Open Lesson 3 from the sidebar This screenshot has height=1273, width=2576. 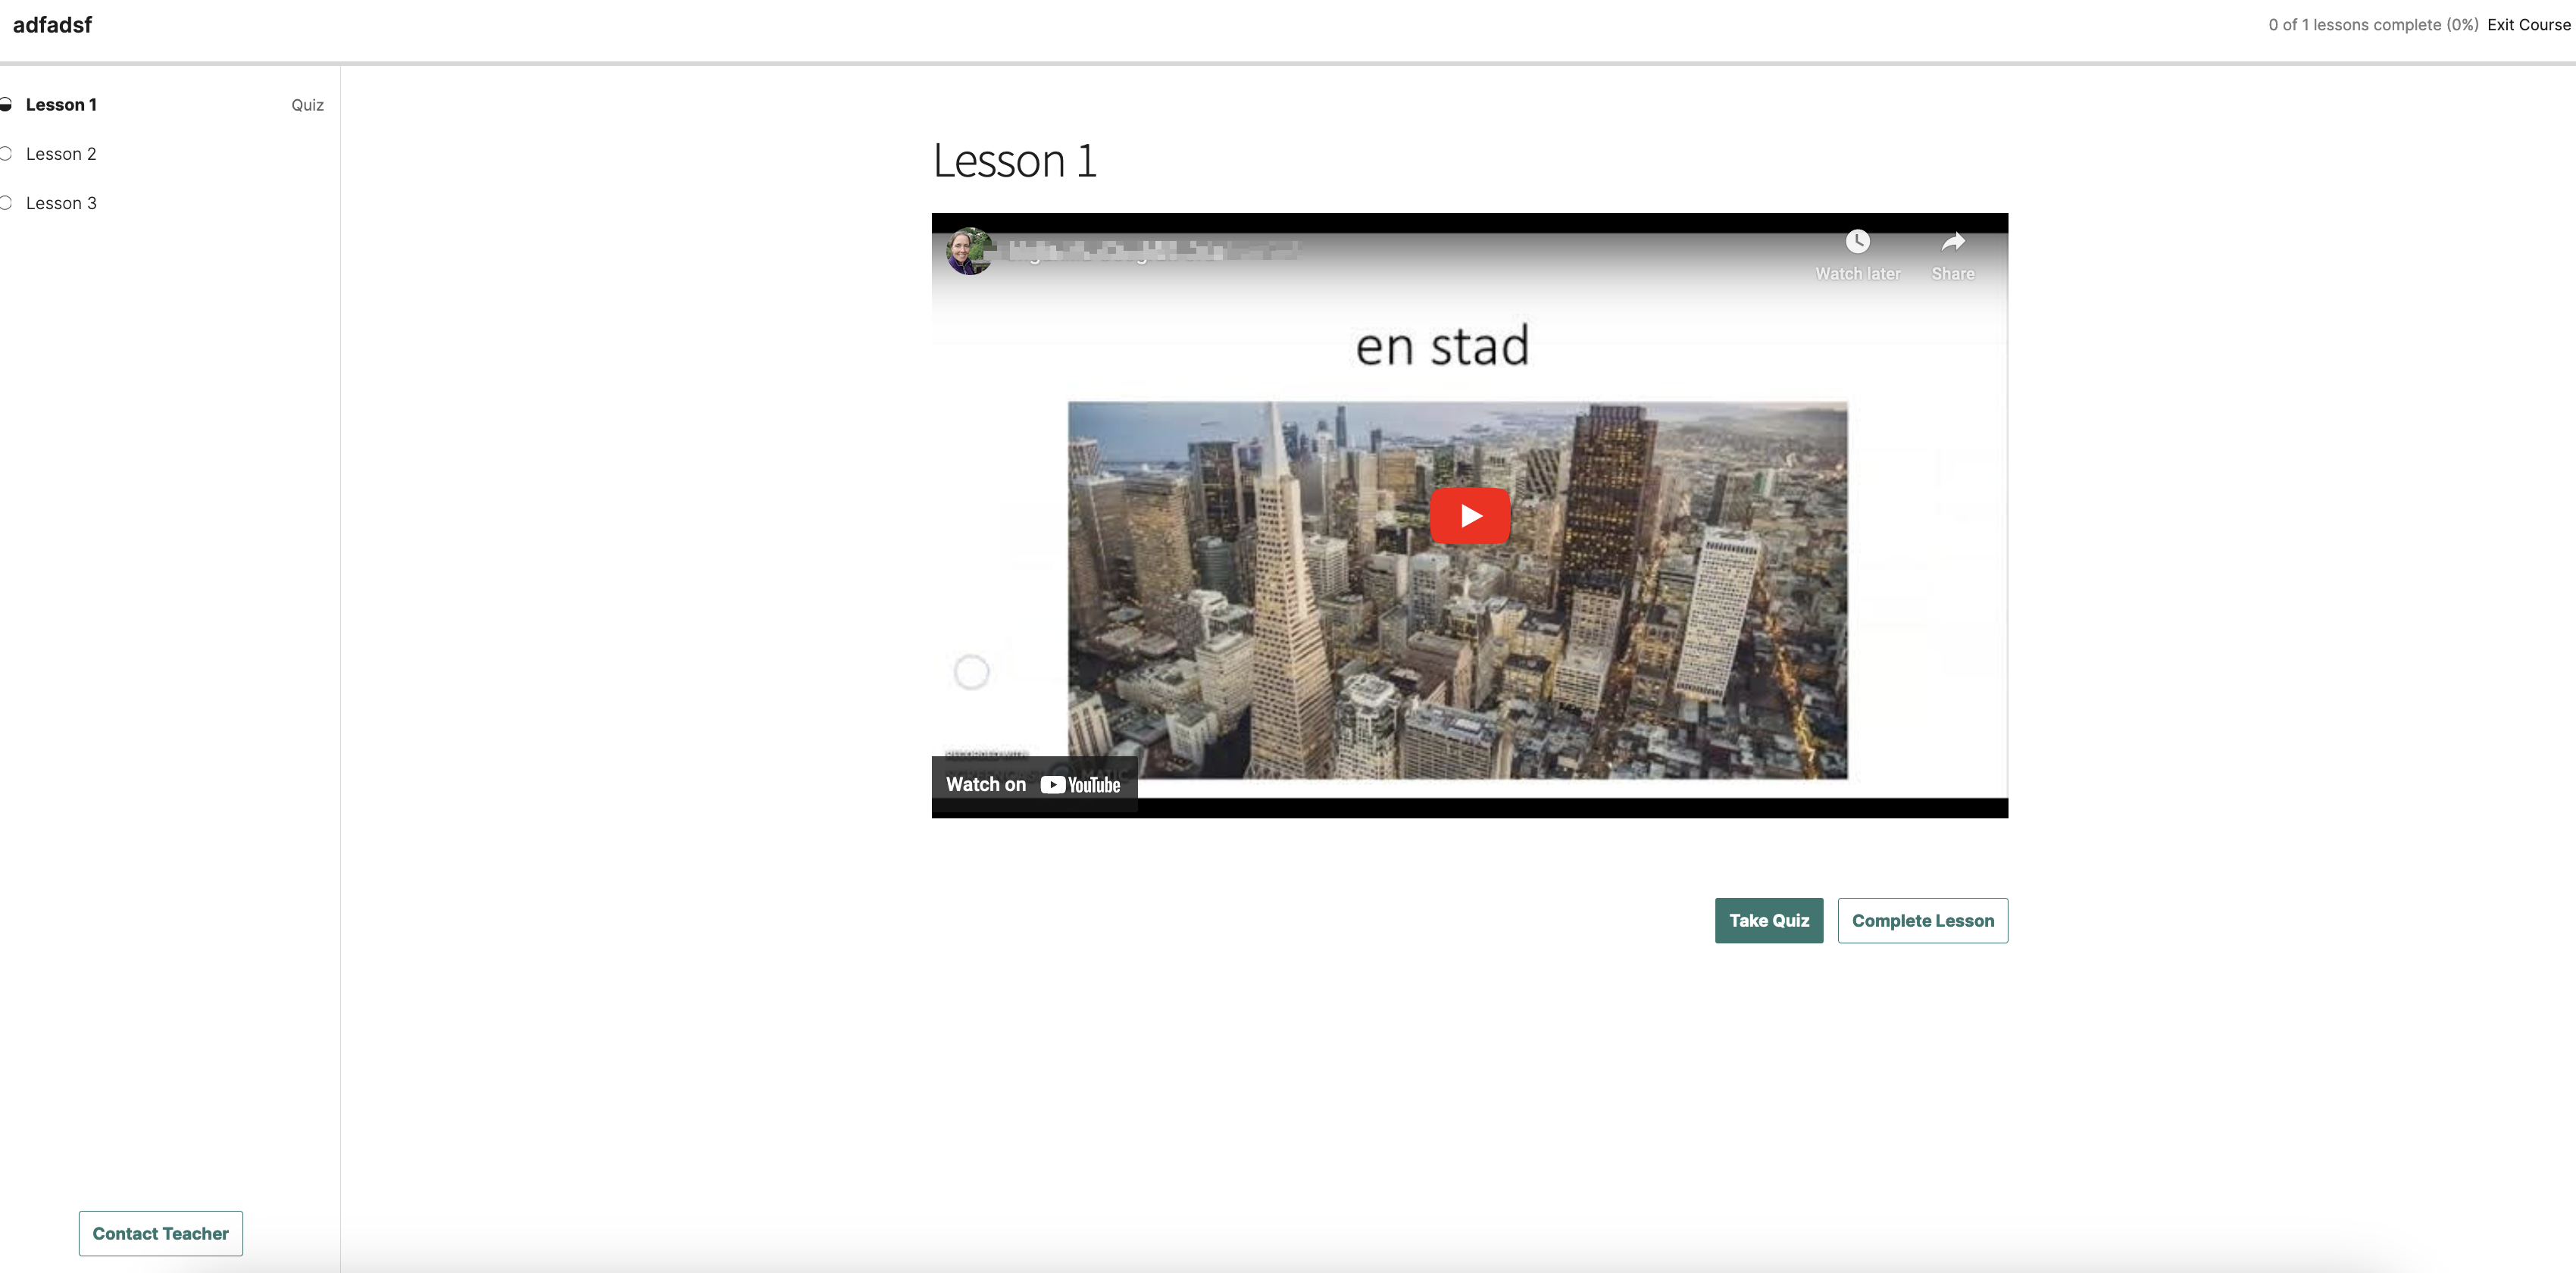pos(61,203)
